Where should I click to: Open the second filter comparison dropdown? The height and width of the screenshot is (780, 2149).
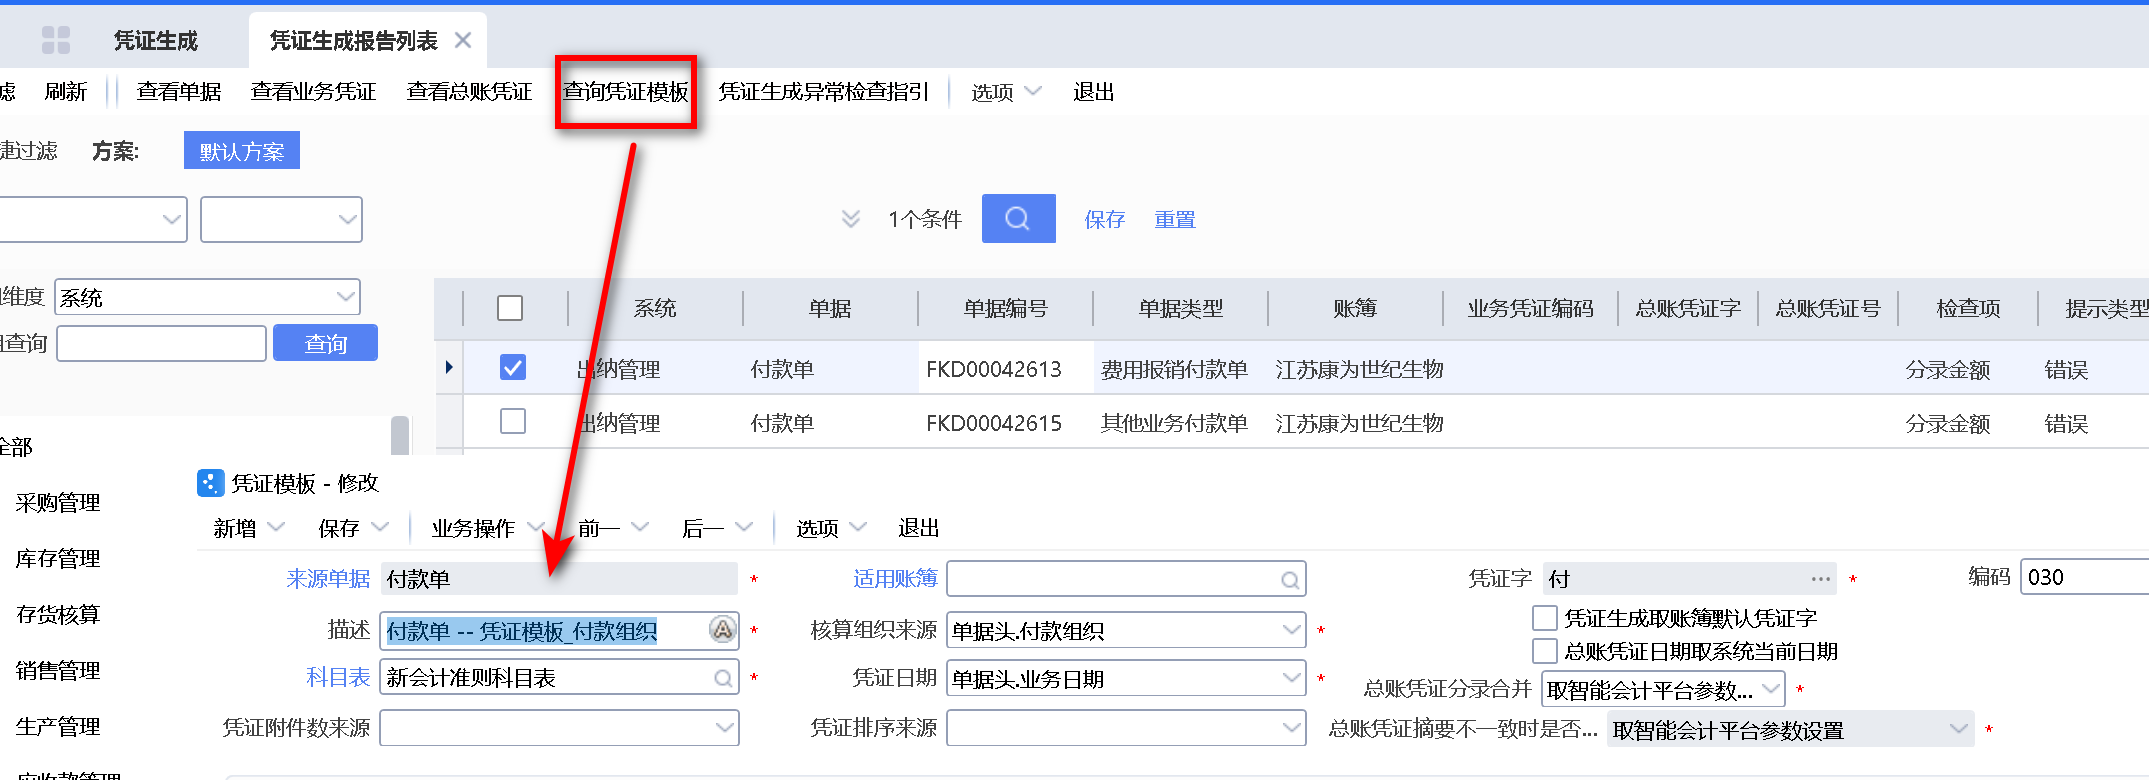click(x=348, y=219)
